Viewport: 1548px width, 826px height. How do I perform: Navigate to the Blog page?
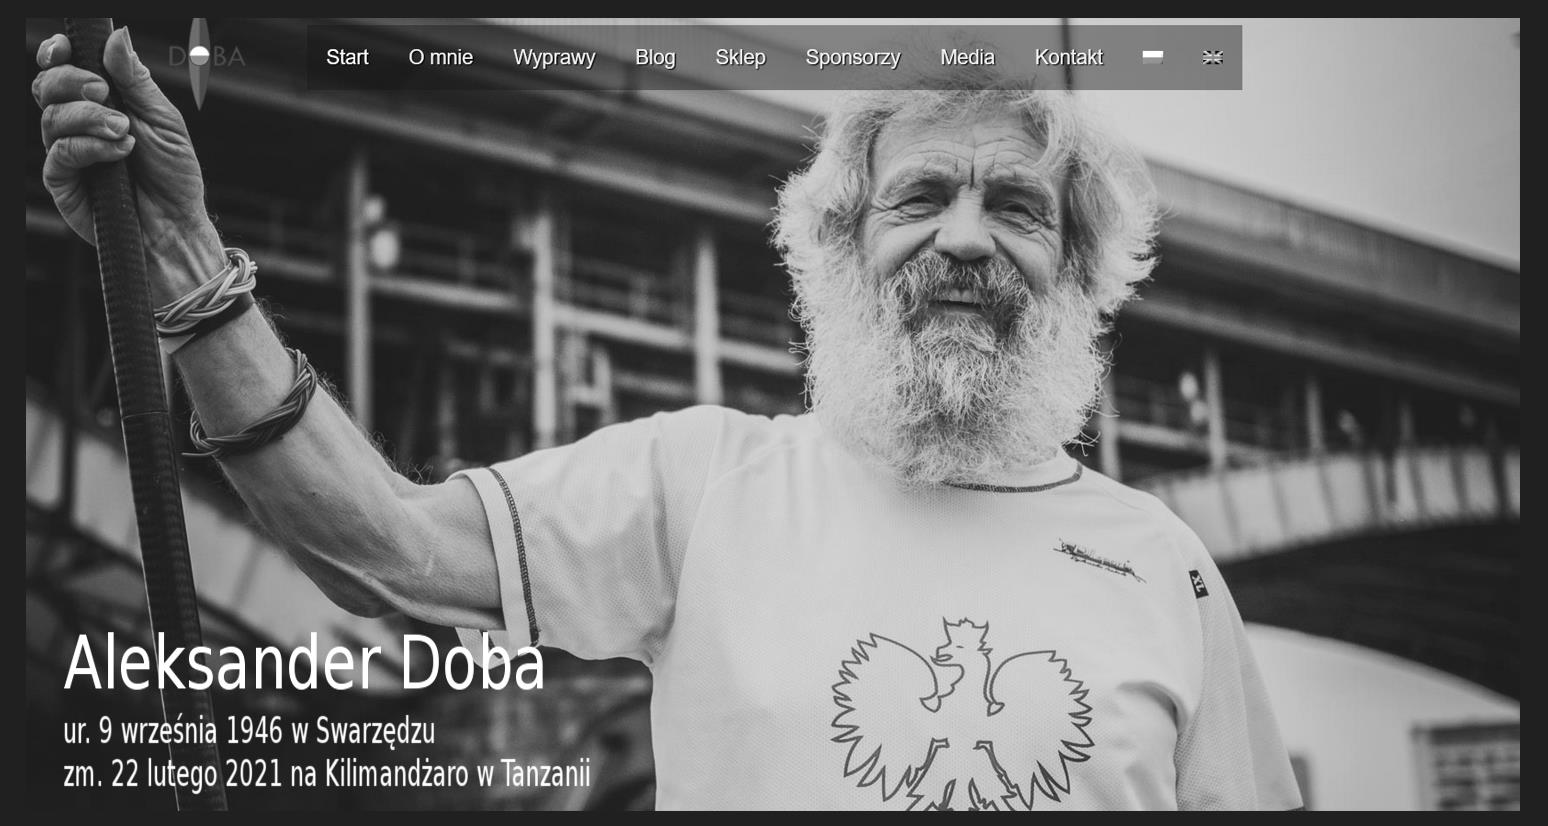(x=655, y=57)
